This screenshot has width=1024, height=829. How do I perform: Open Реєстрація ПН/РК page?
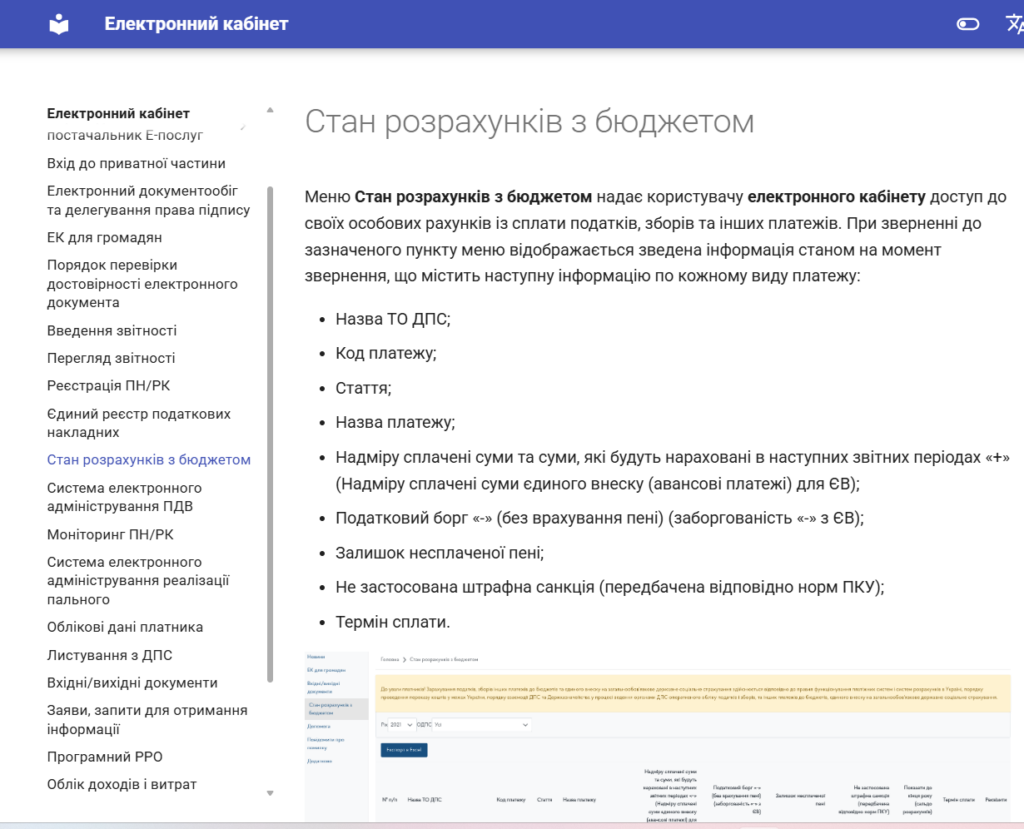(109, 386)
